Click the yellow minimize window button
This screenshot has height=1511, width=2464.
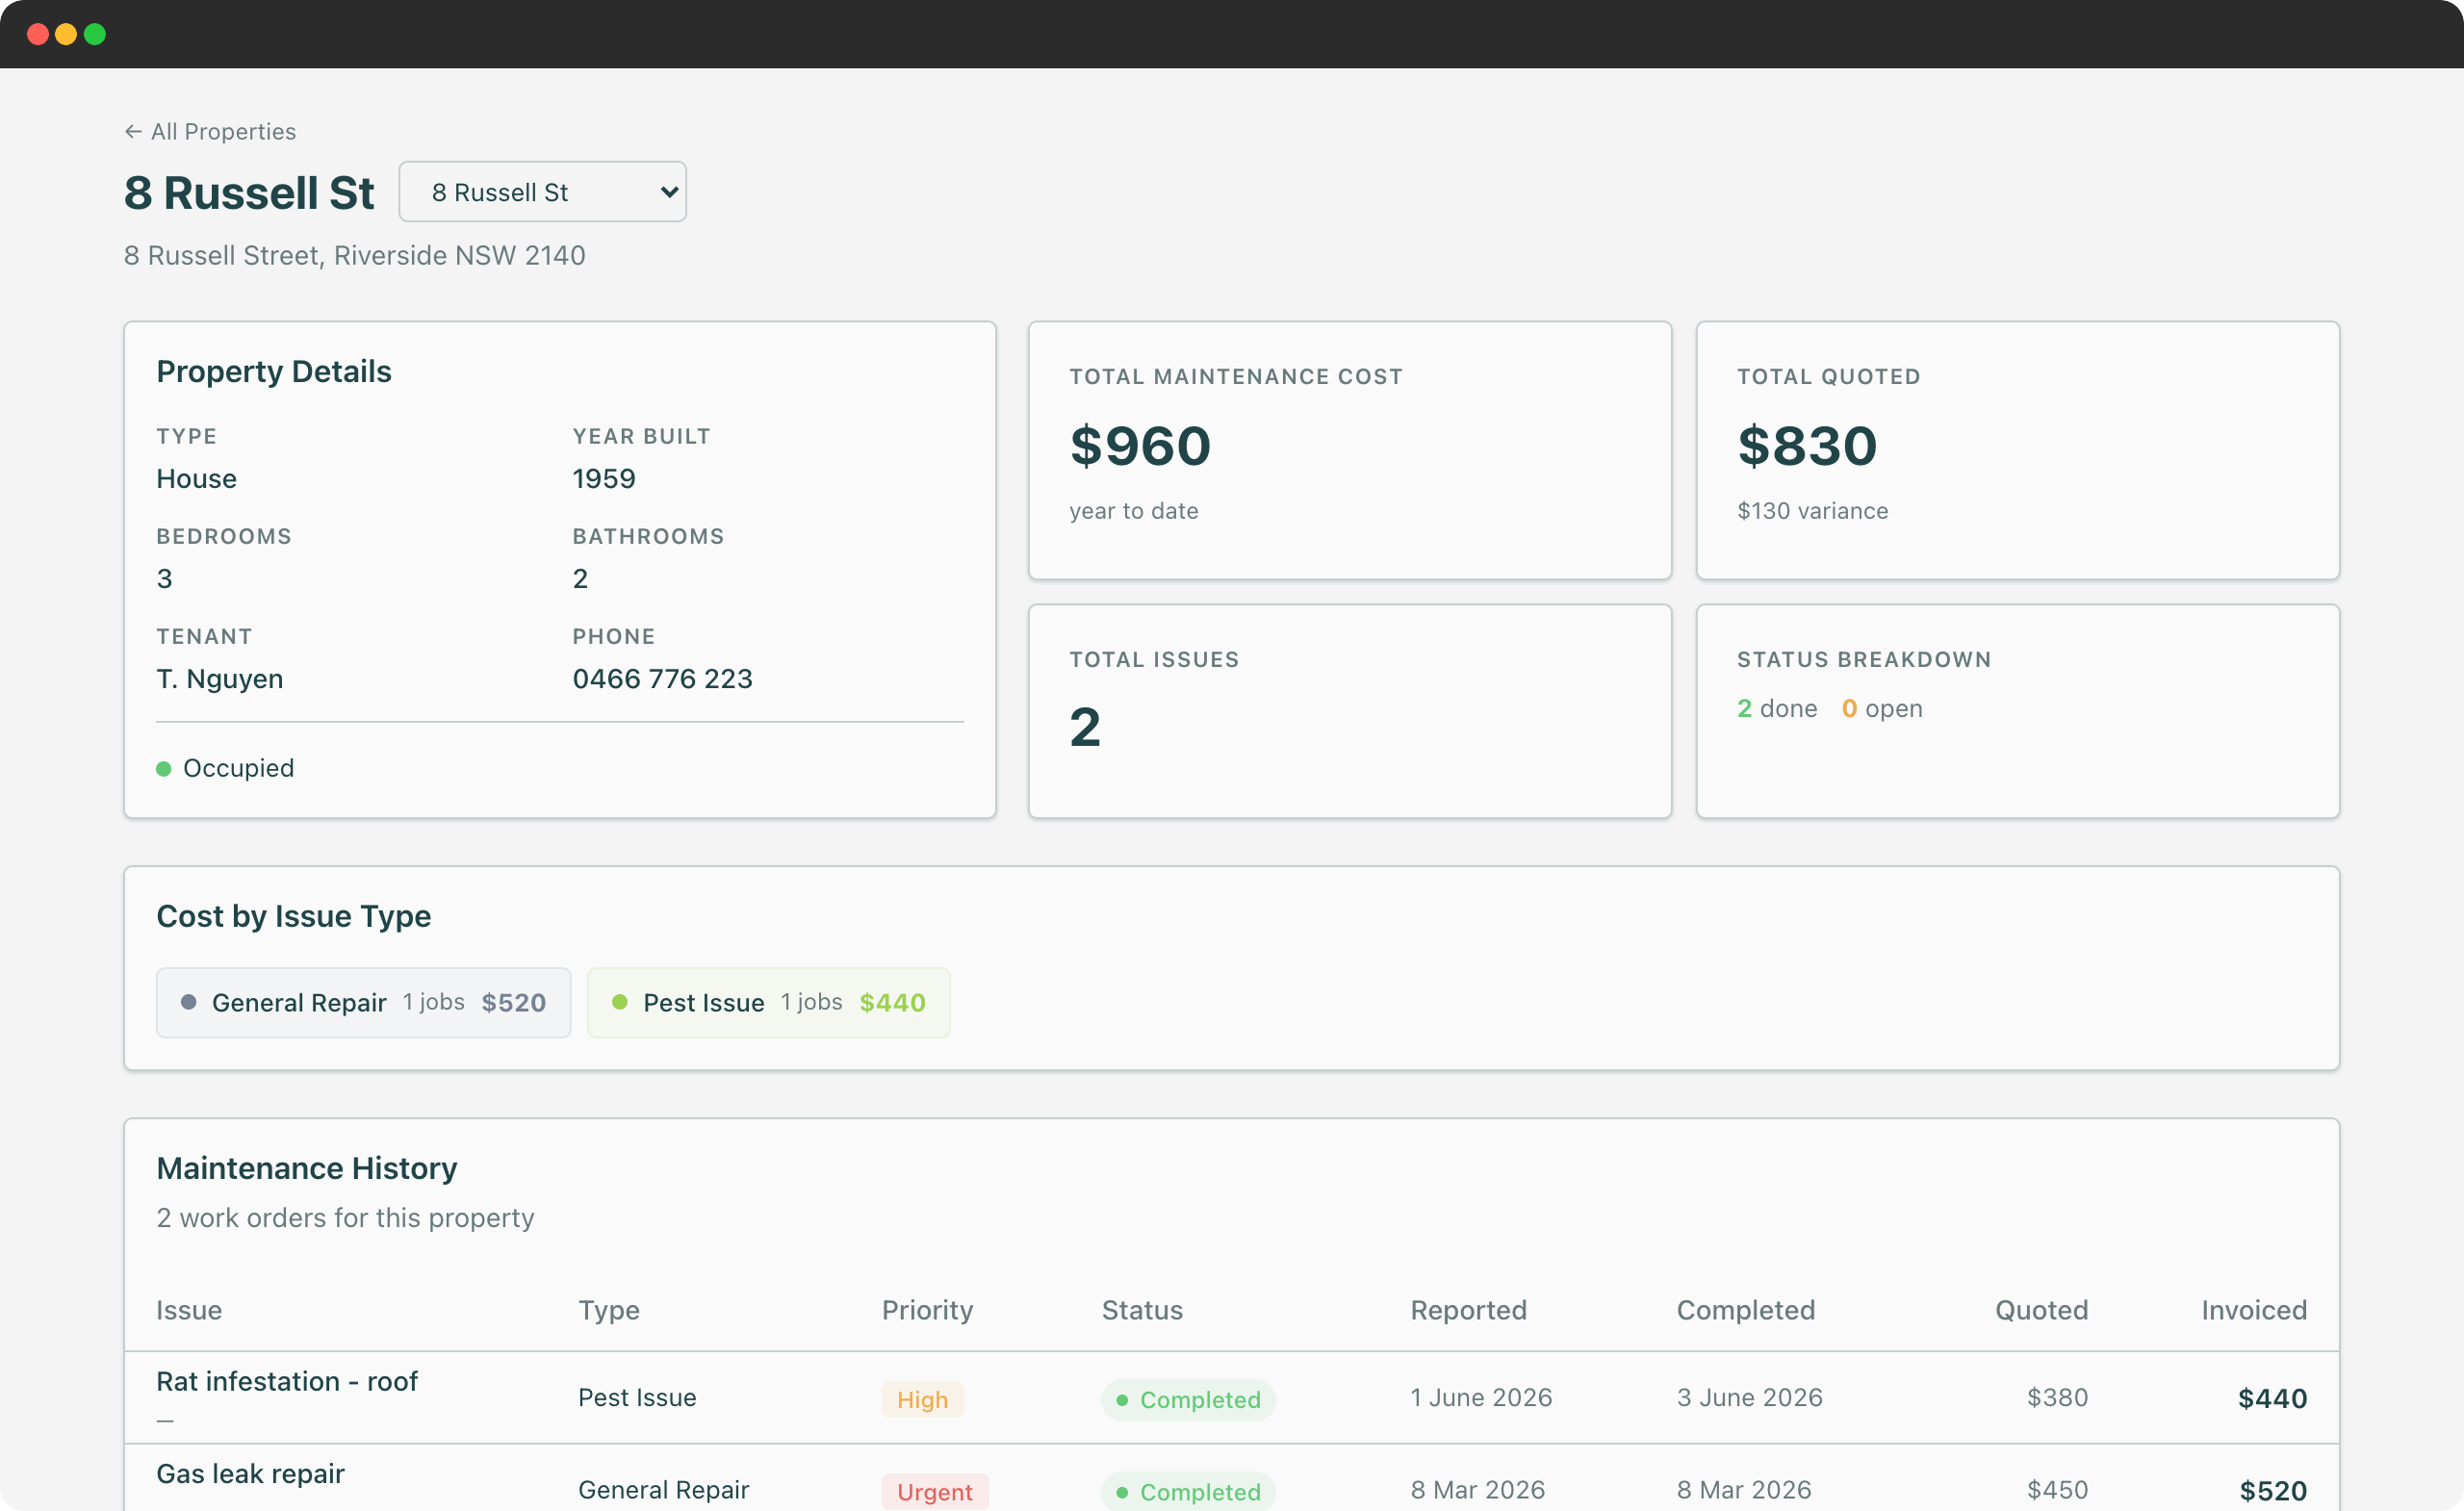(66, 34)
